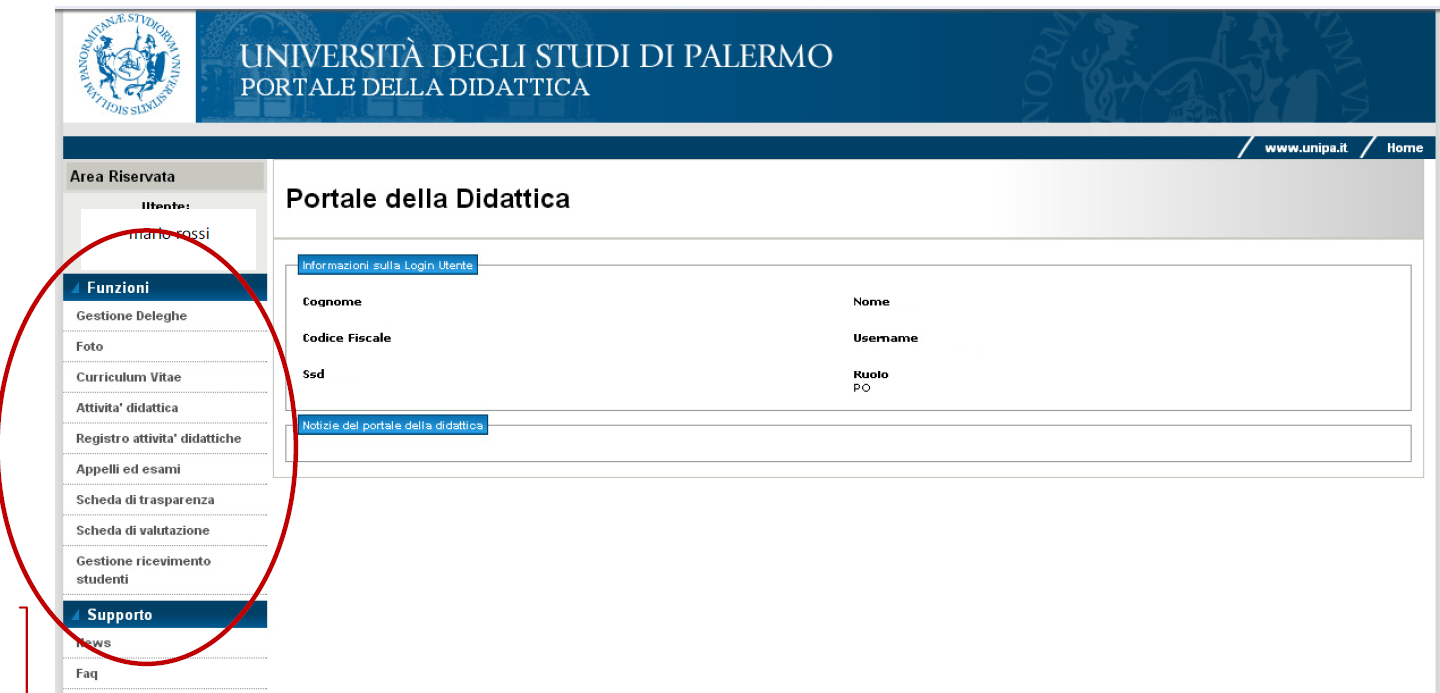This screenshot has height=693, width=1440.
Task: Click the Ruolo field label
Action: pyautogui.click(x=870, y=375)
